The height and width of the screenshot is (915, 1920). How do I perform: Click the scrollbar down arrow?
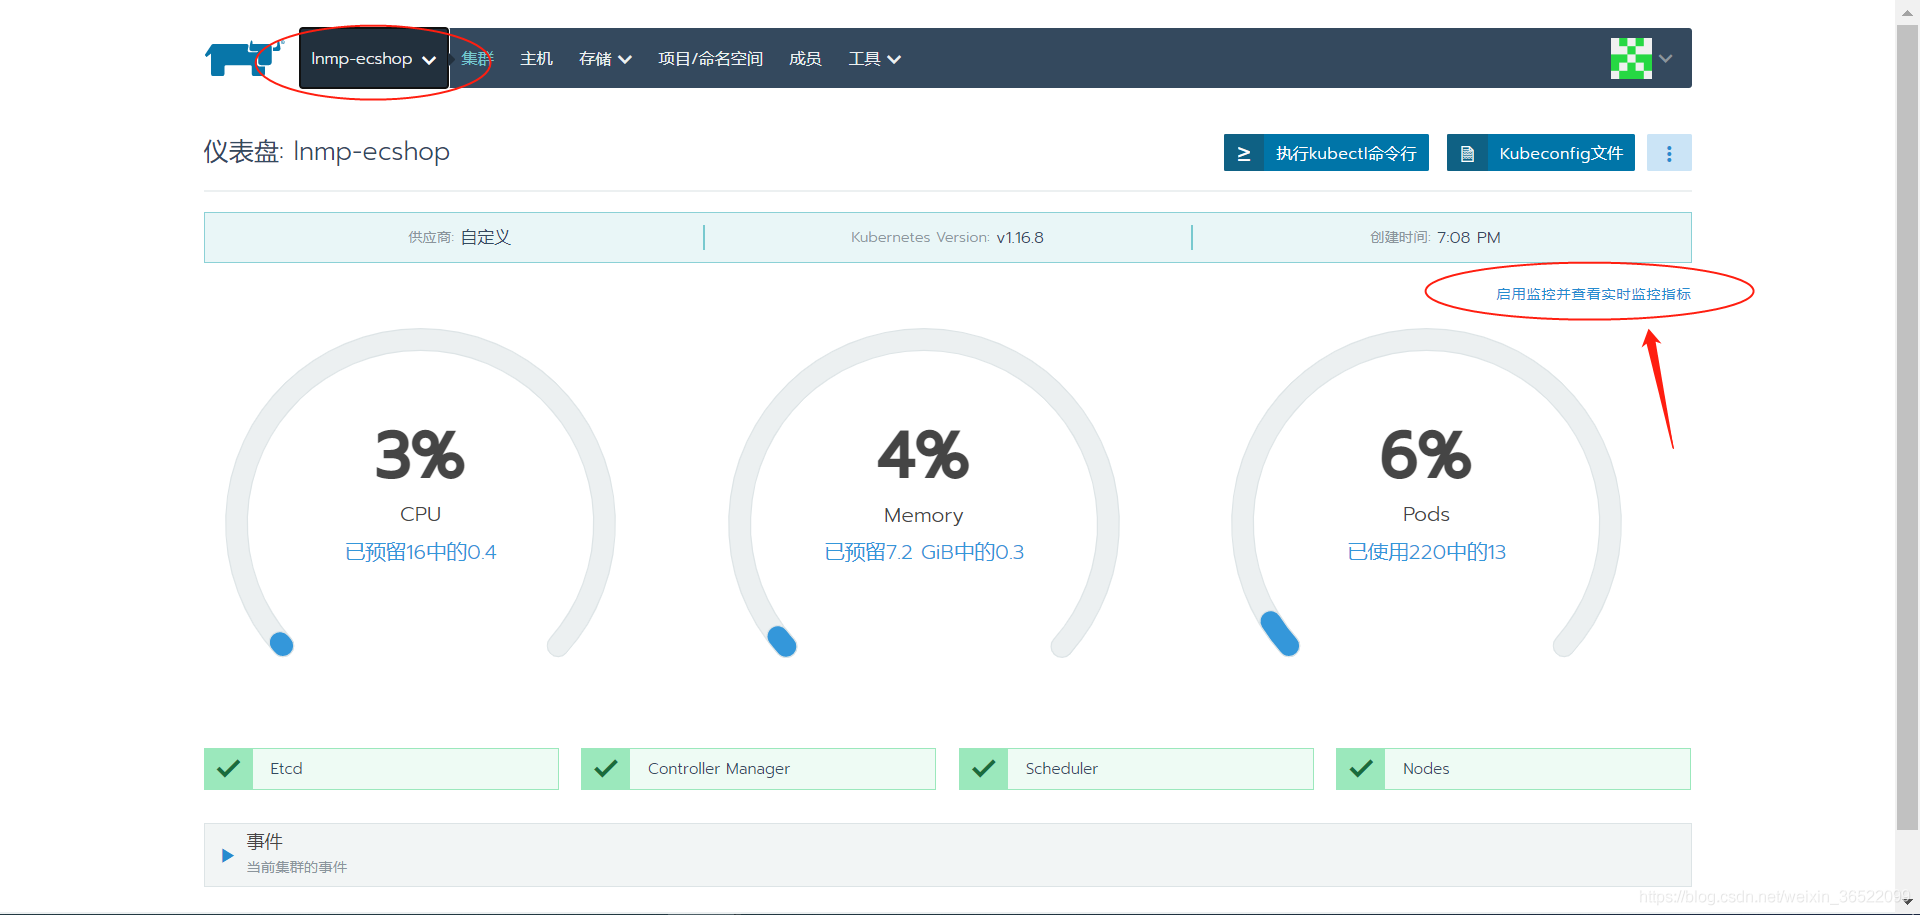[x=1907, y=903]
